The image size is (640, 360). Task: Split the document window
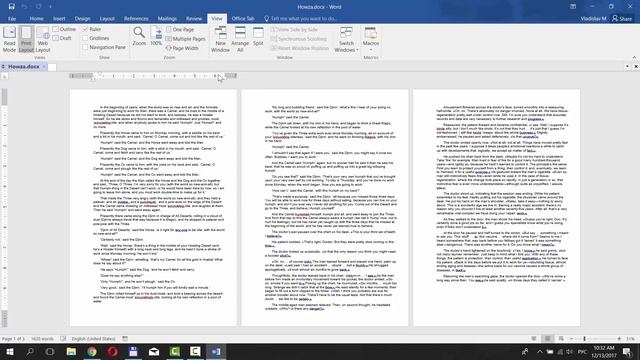258,37
